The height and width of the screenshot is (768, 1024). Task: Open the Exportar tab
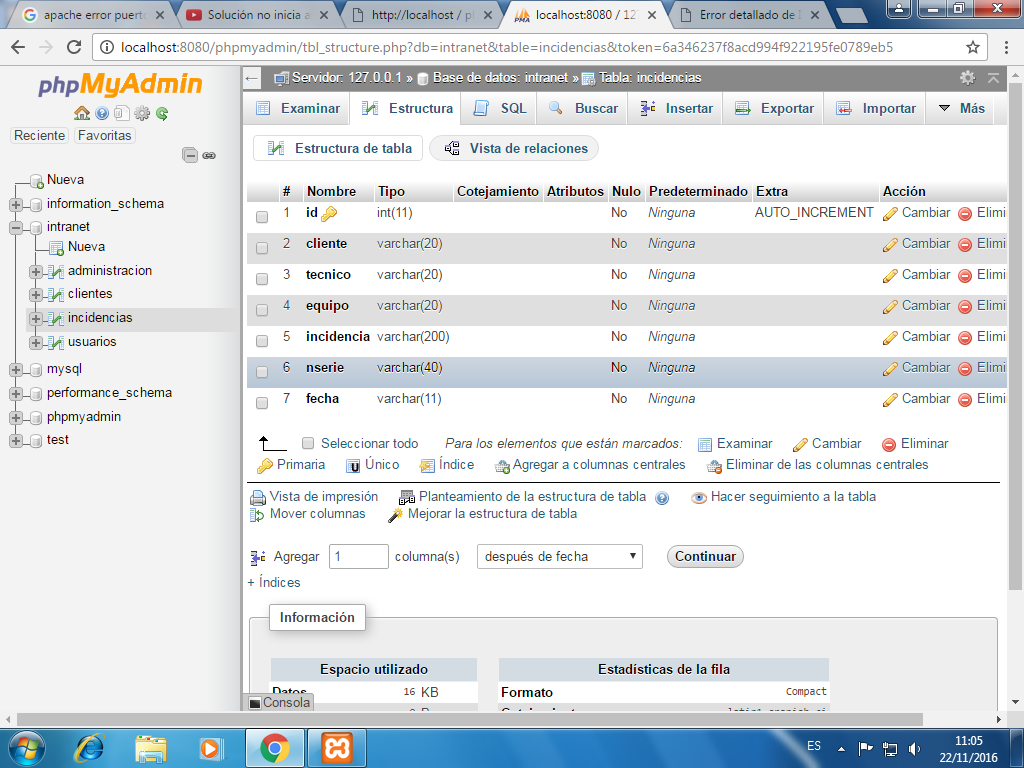tap(774, 108)
